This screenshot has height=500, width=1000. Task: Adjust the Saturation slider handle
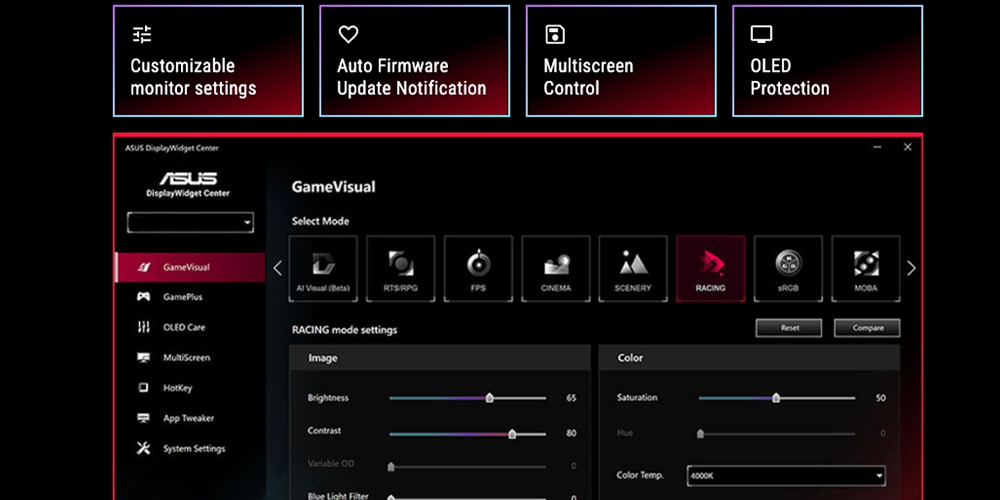coord(776,398)
